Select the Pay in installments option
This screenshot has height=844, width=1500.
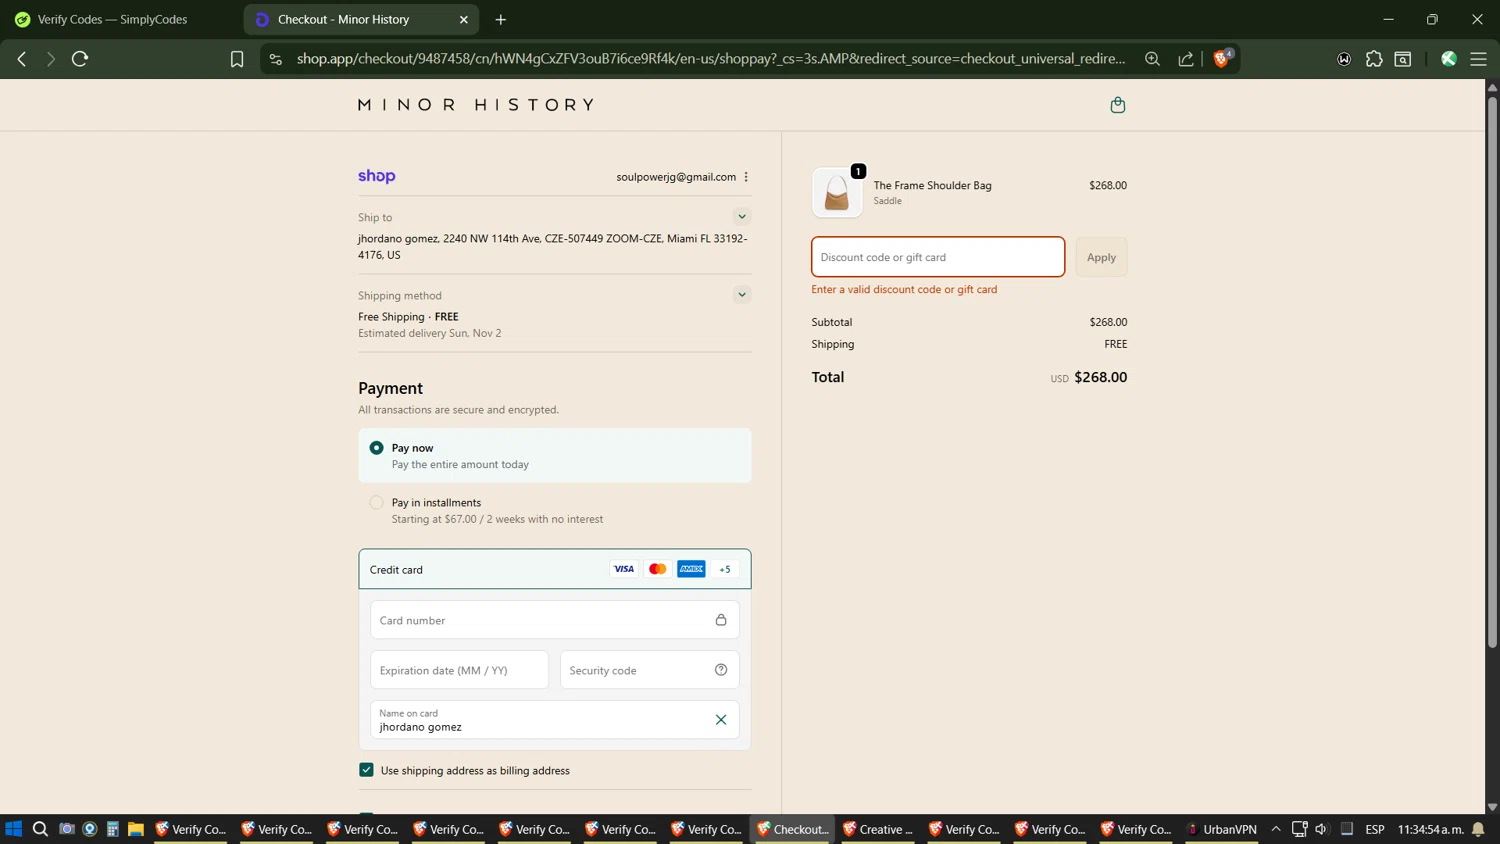(x=376, y=503)
